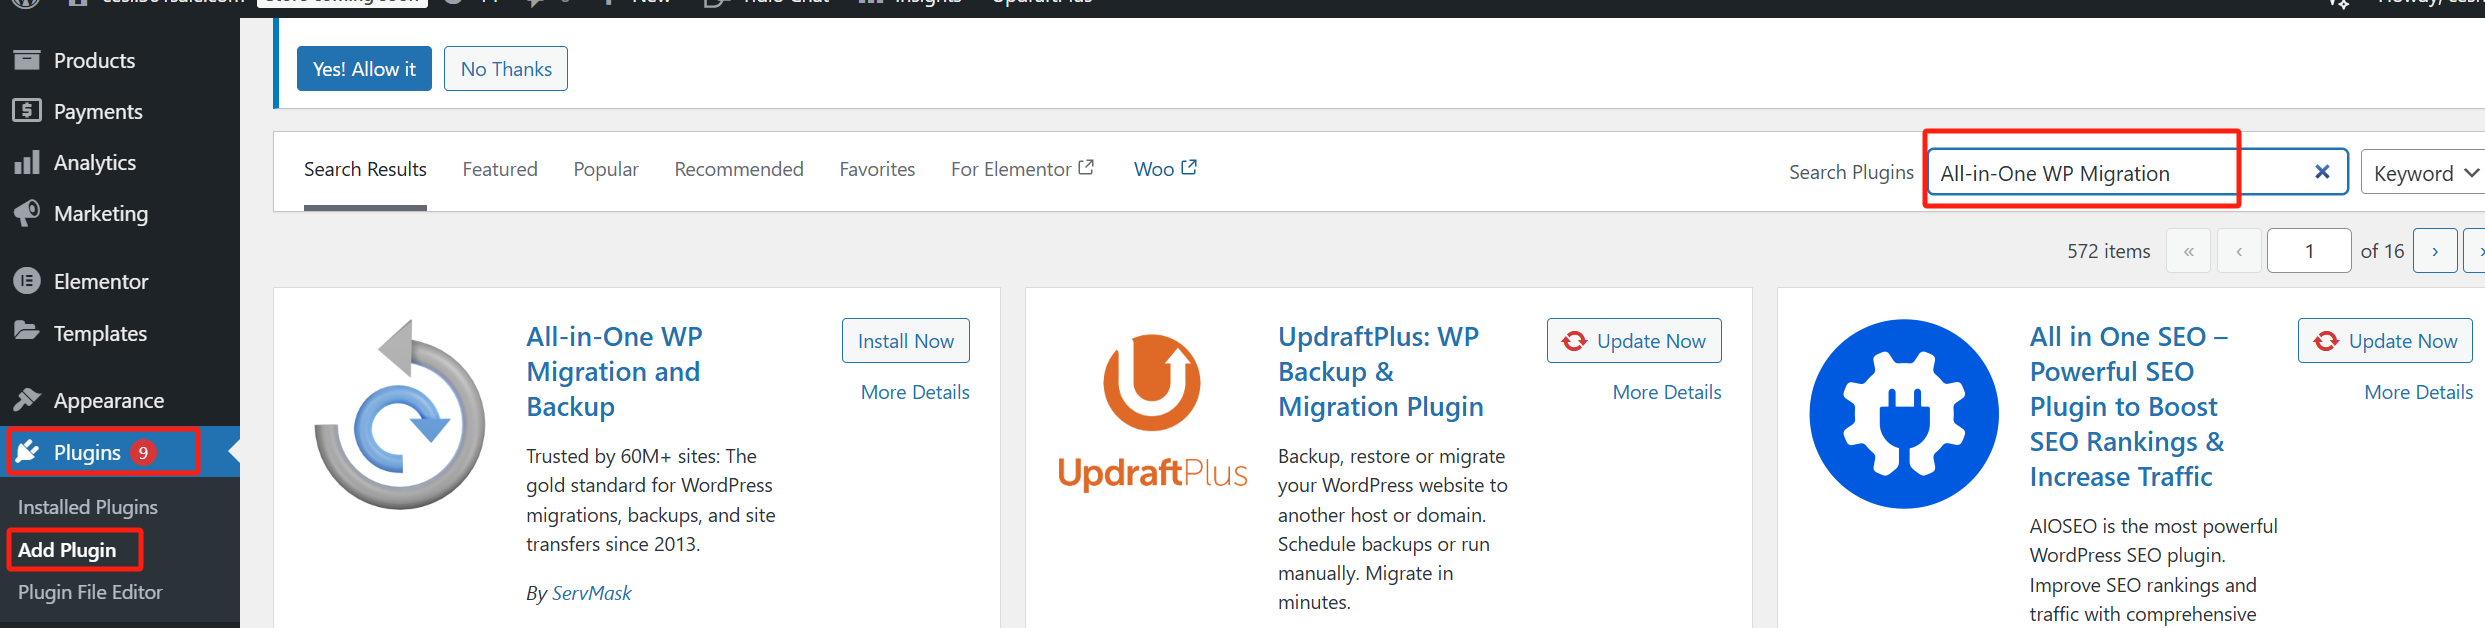Click the All-in-One WP Migration plugin logo
This screenshot has height=628, width=2485.
click(x=400, y=414)
